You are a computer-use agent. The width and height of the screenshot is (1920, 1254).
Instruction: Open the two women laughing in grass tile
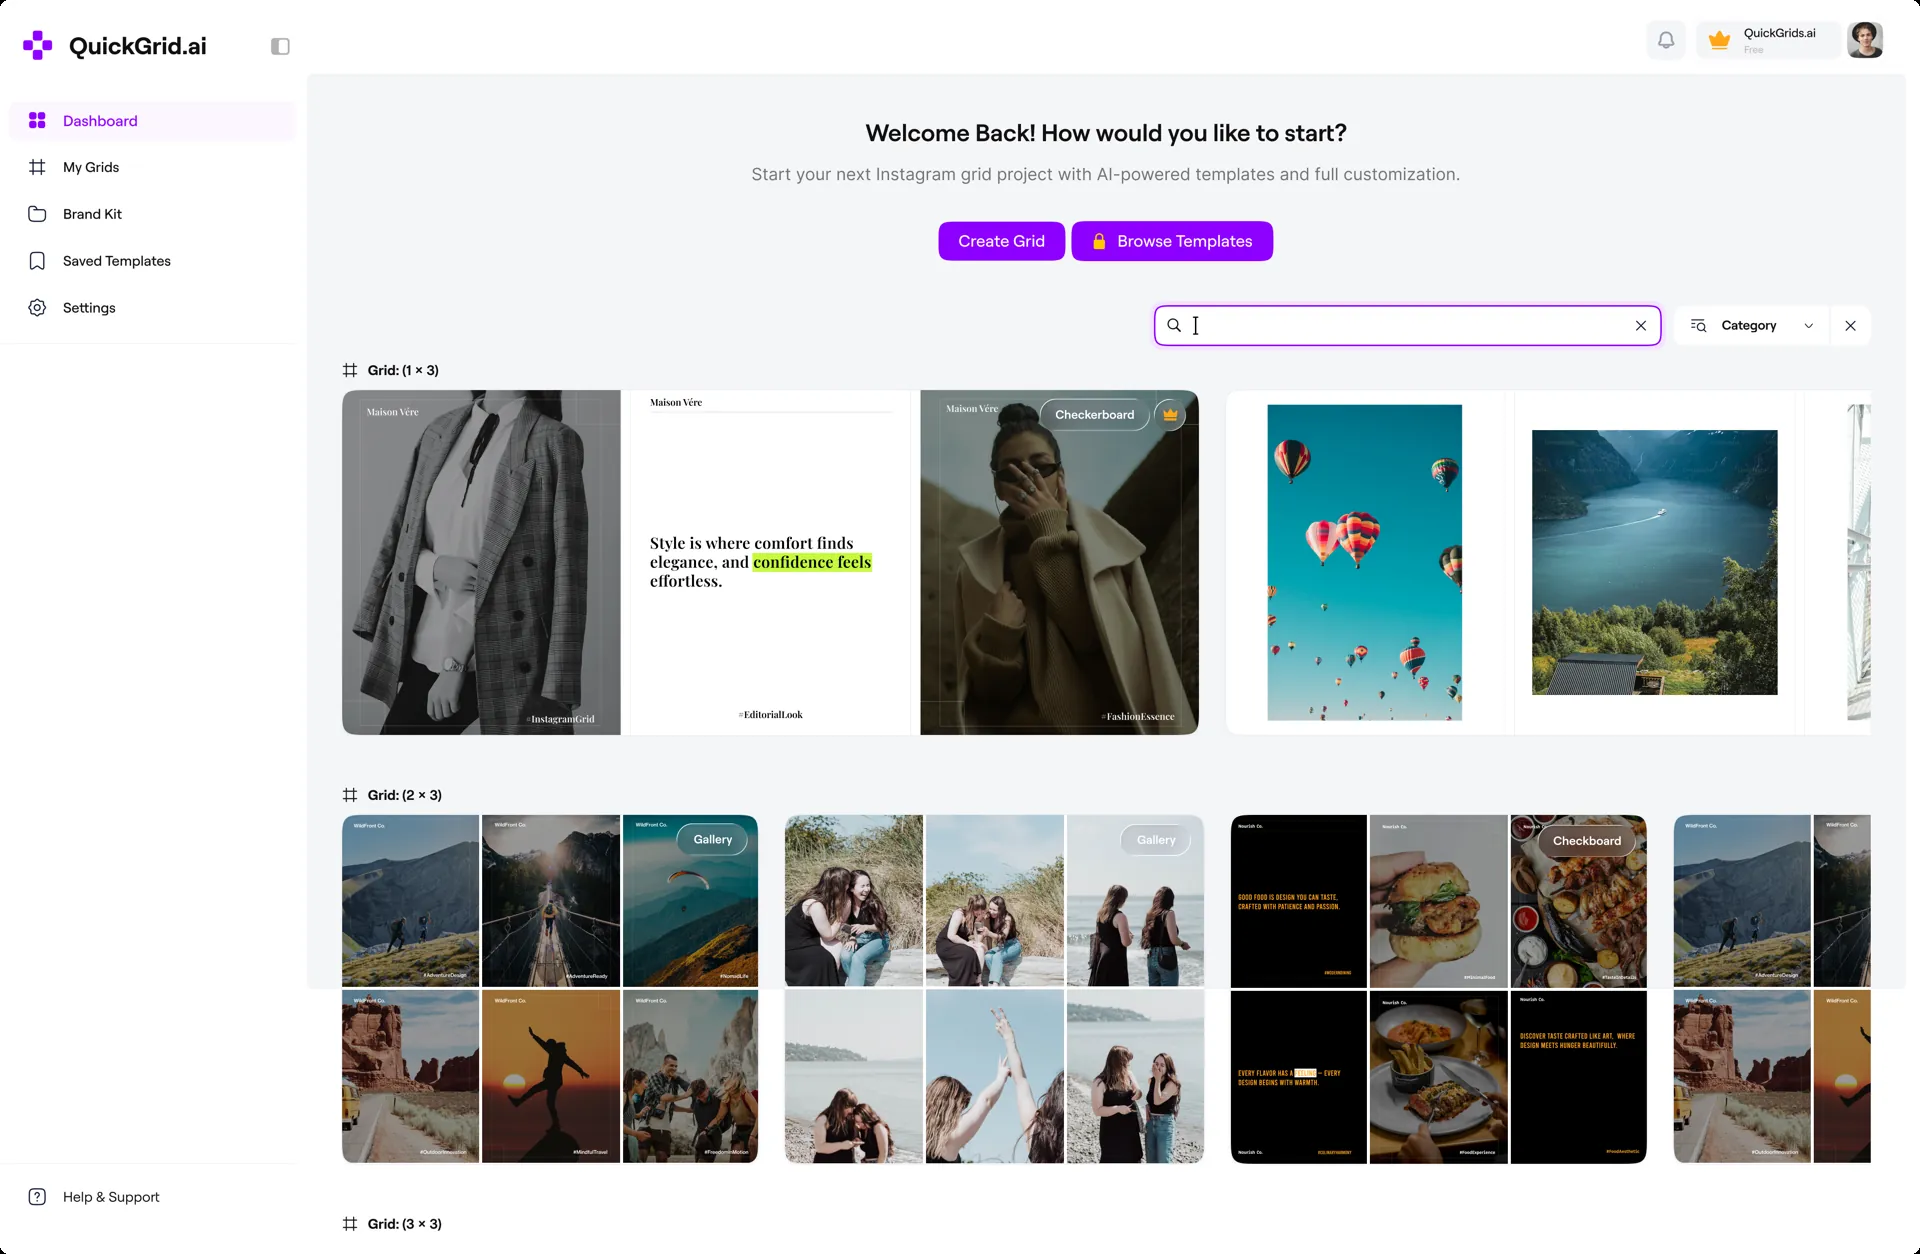point(853,901)
